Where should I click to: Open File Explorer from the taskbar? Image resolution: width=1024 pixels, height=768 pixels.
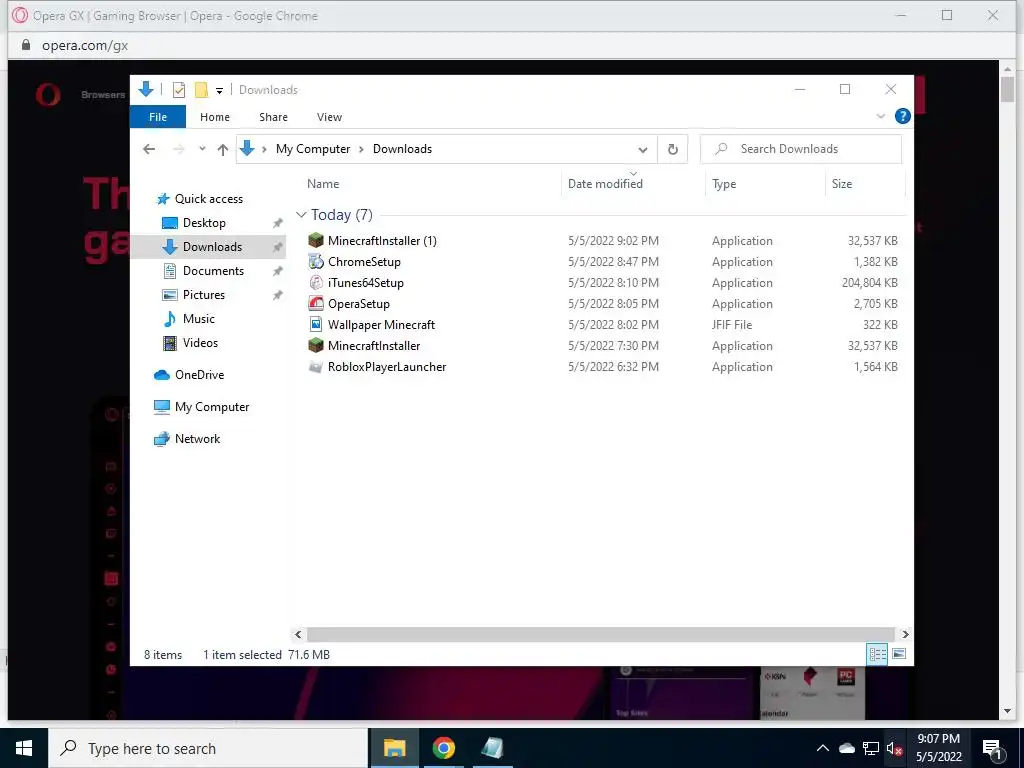coord(394,748)
